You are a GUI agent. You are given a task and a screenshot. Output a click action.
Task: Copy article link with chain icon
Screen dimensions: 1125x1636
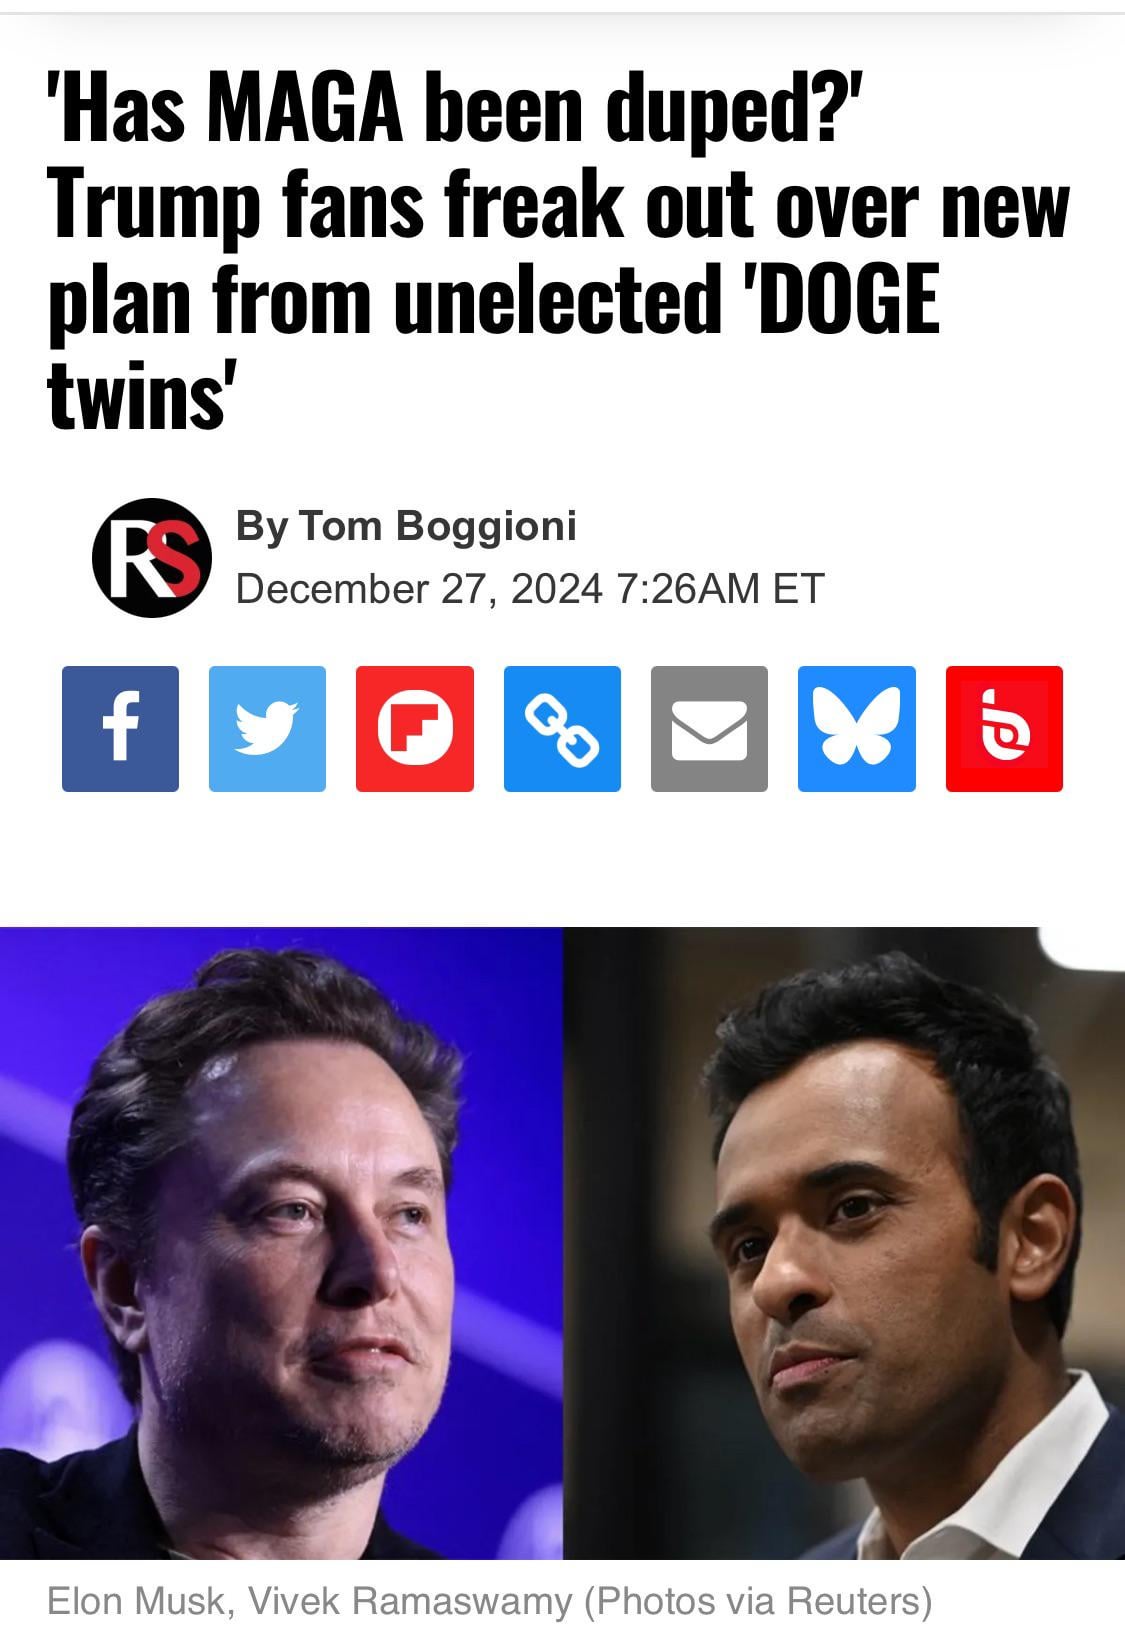[x=562, y=729]
